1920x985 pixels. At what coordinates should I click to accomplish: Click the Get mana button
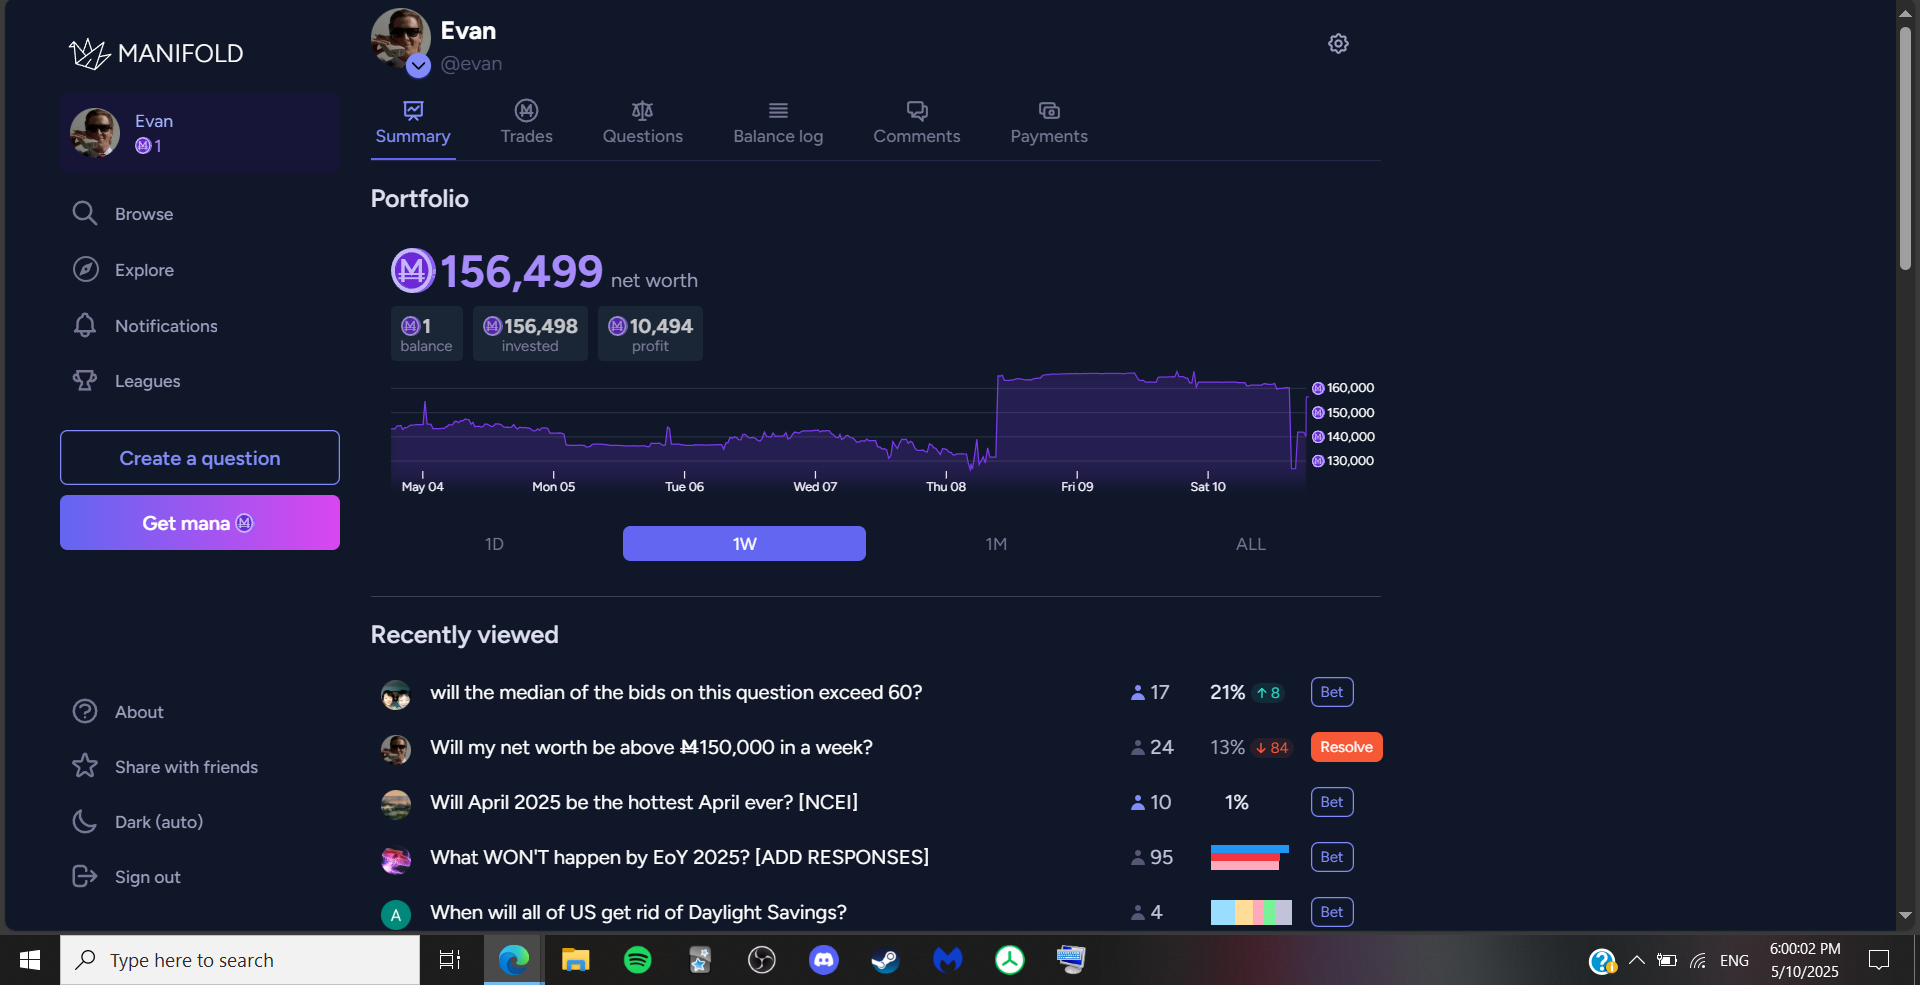point(200,522)
